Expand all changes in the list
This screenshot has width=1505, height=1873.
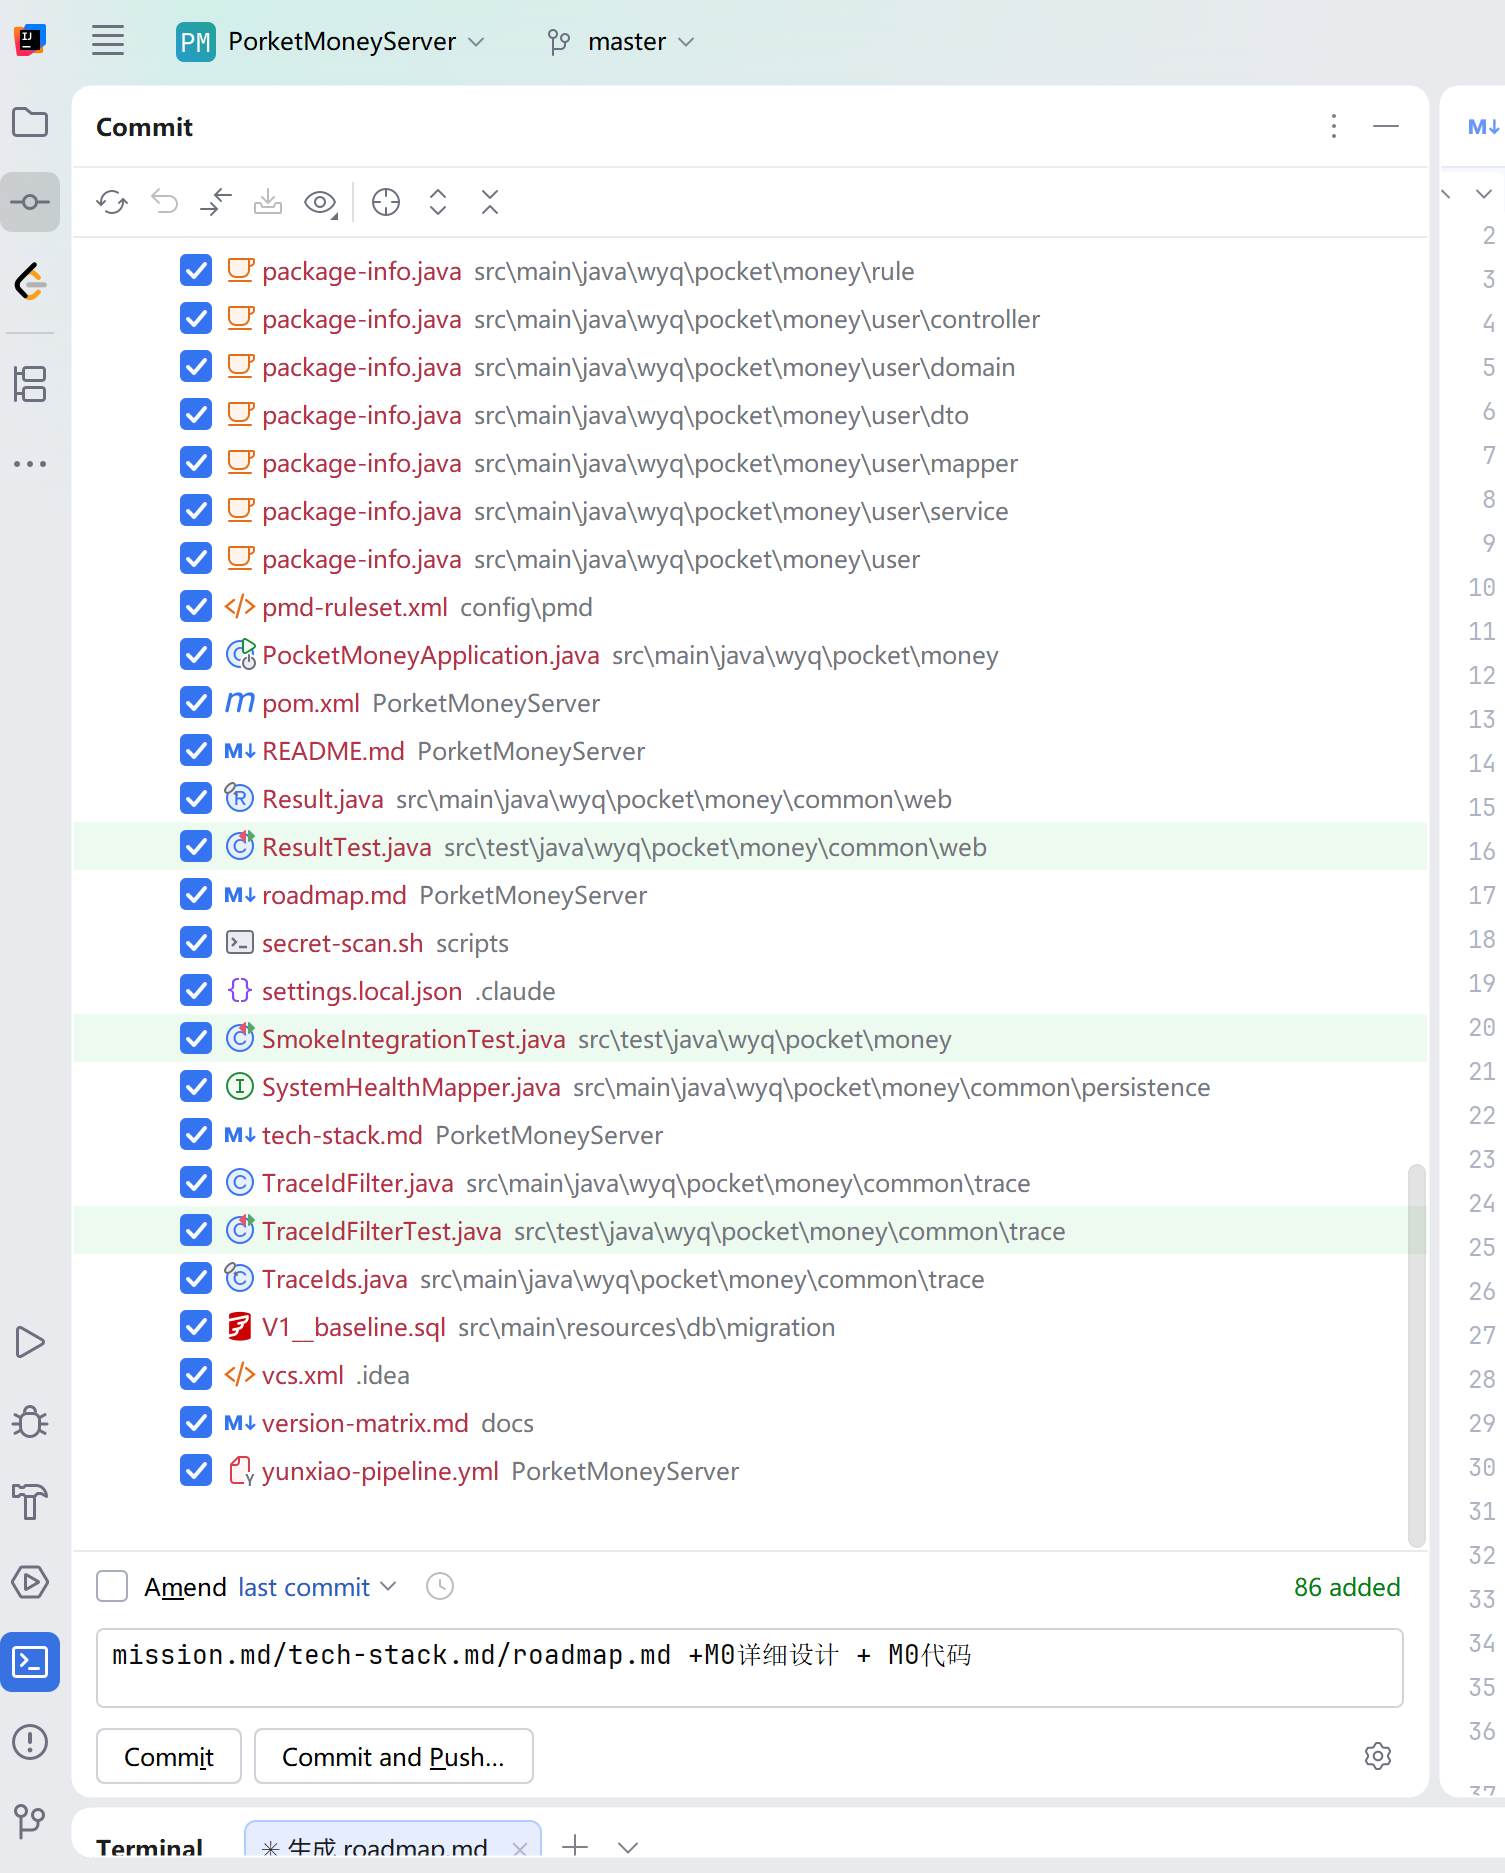pos(438,202)
